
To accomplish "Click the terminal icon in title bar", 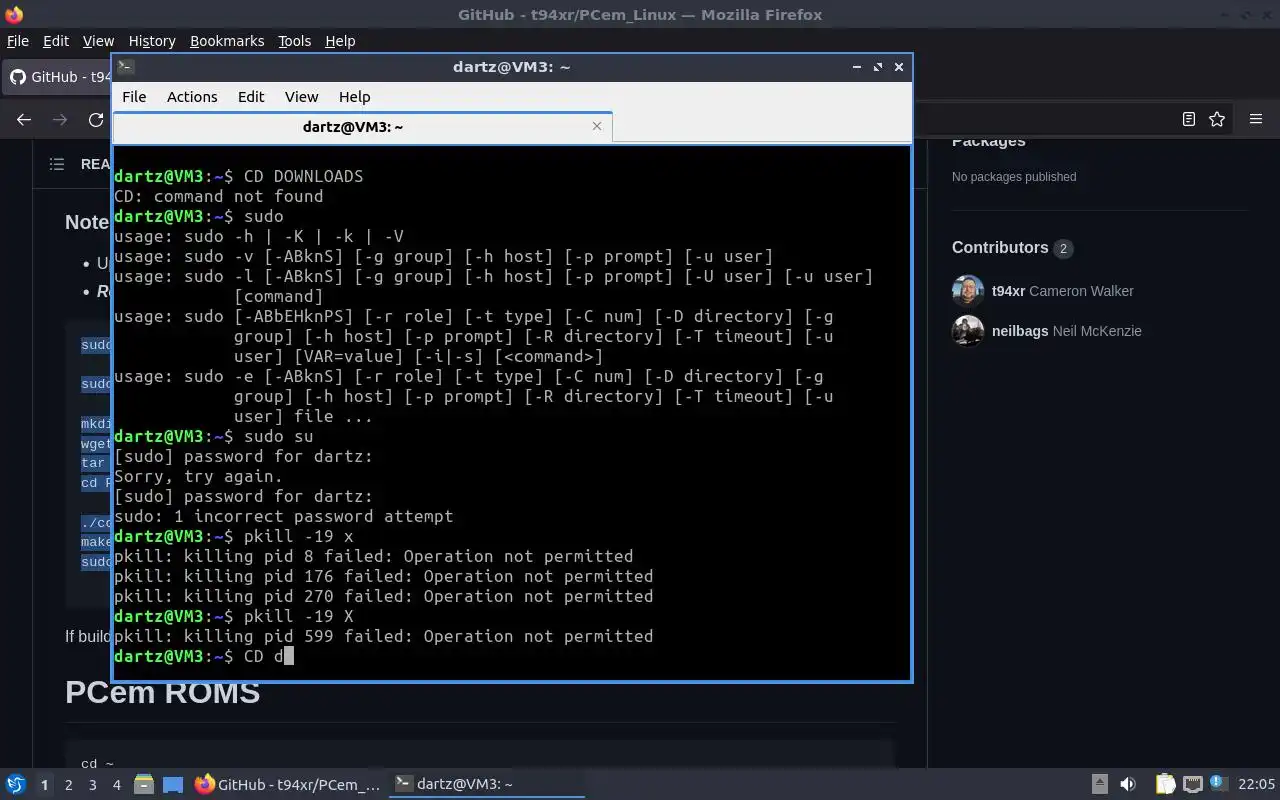I will pos(125,67).
